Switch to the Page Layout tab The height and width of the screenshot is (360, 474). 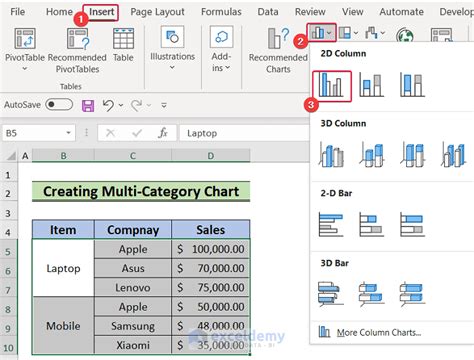[157, 12]
